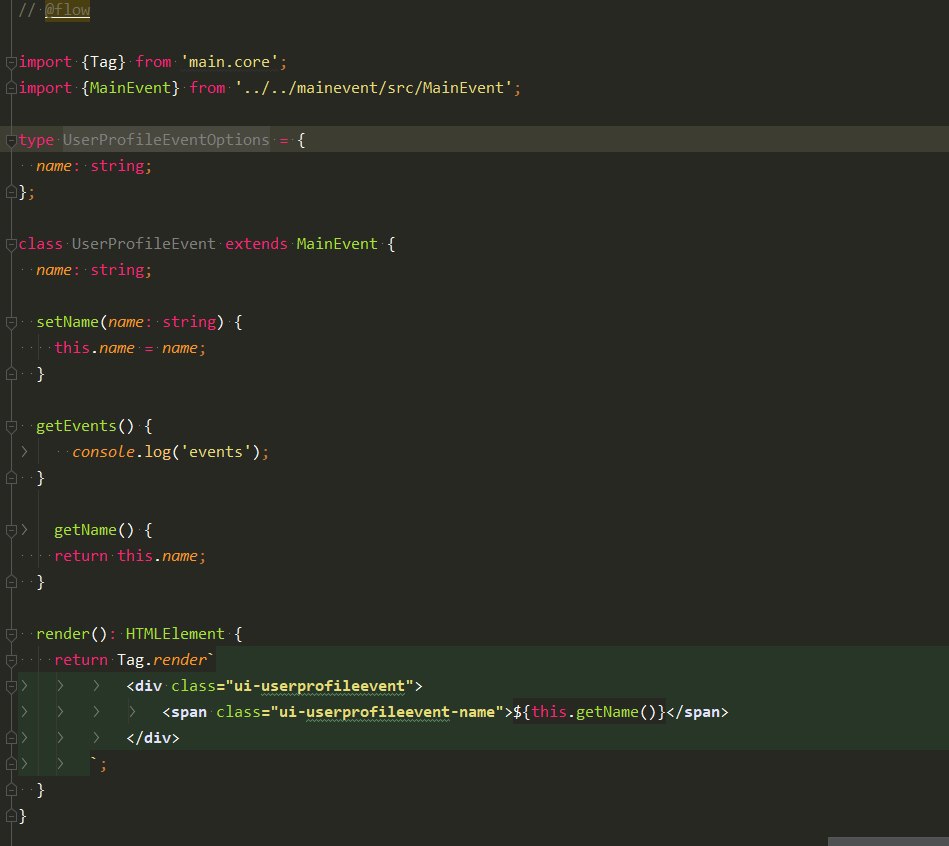949x846 pixels.
Task: Click the @flow annotation comment
Action: (x=67, y=10)
